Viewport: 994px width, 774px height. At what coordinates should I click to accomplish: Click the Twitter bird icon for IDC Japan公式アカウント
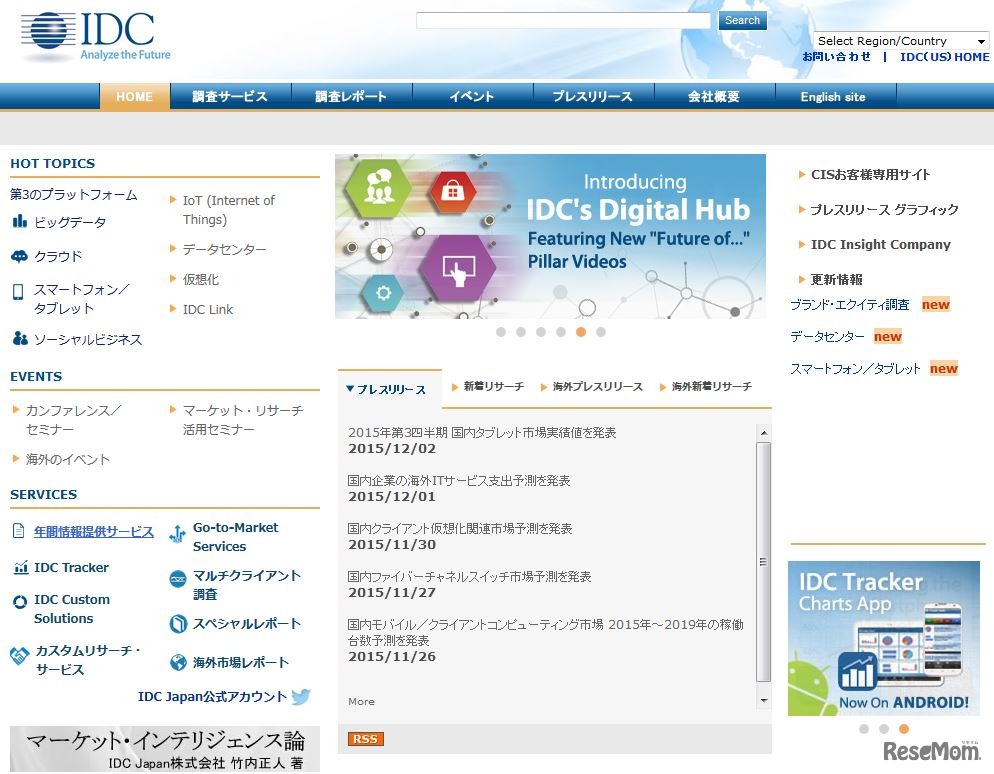click(301, 697)
